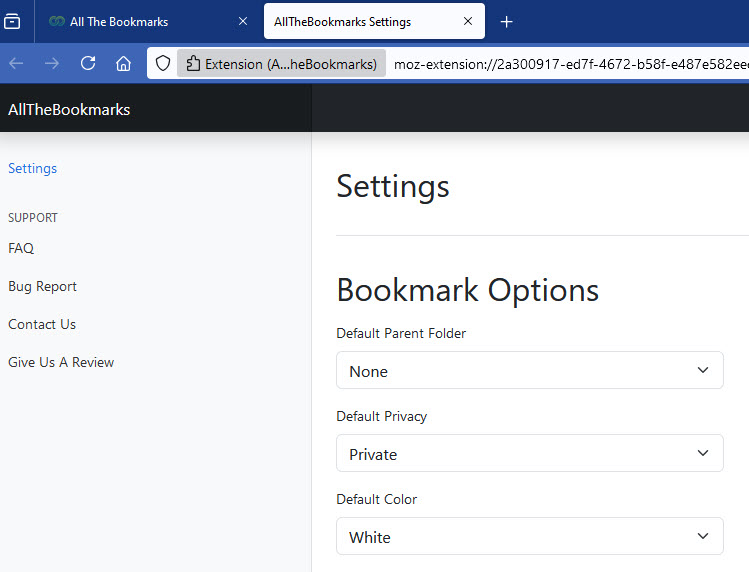
Task: Click the Extension (A...heBookmarks) identity badge
Action: coord(281,64)
